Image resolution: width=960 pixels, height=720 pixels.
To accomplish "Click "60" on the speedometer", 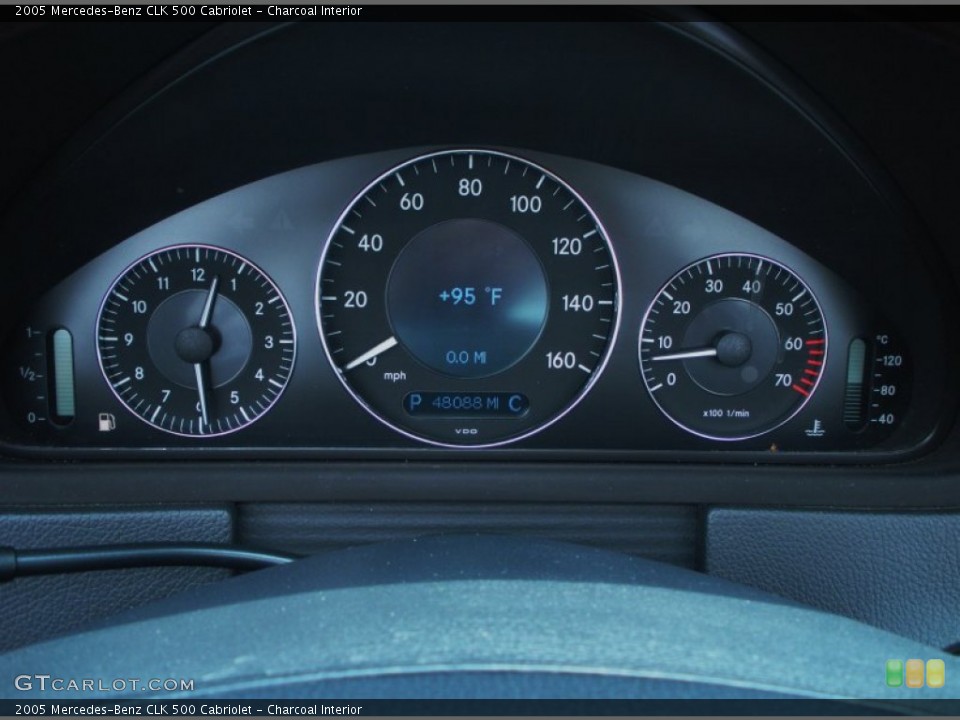I will pos(411,201).
